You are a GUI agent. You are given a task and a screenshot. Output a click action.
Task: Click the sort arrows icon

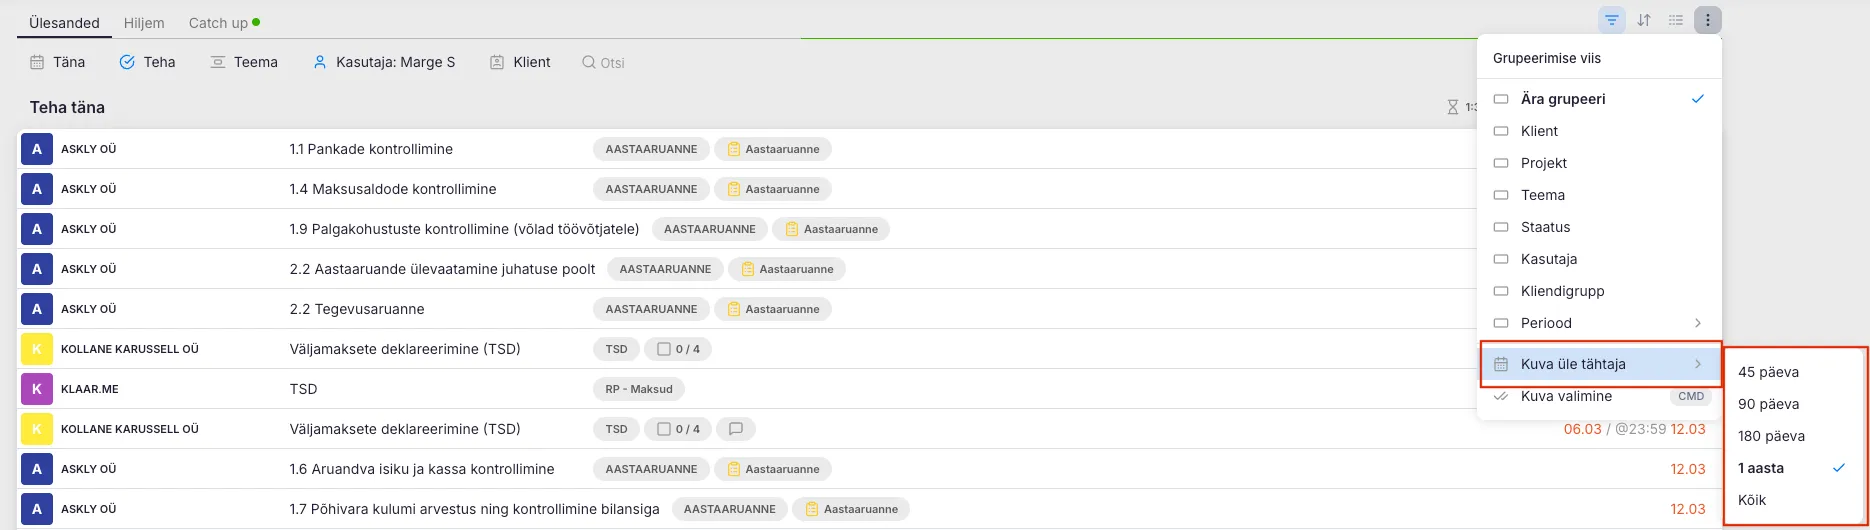point(1644,20)
